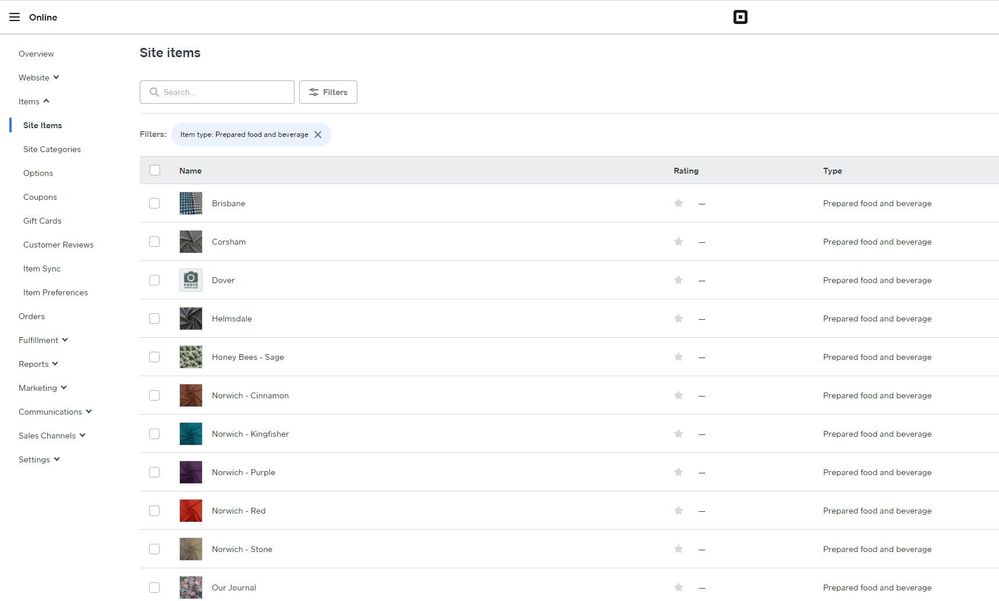This screenshot has height=601, width=999.
Task: Click the rating star for Honey Bees - Sage
Action: coord(678,357)
